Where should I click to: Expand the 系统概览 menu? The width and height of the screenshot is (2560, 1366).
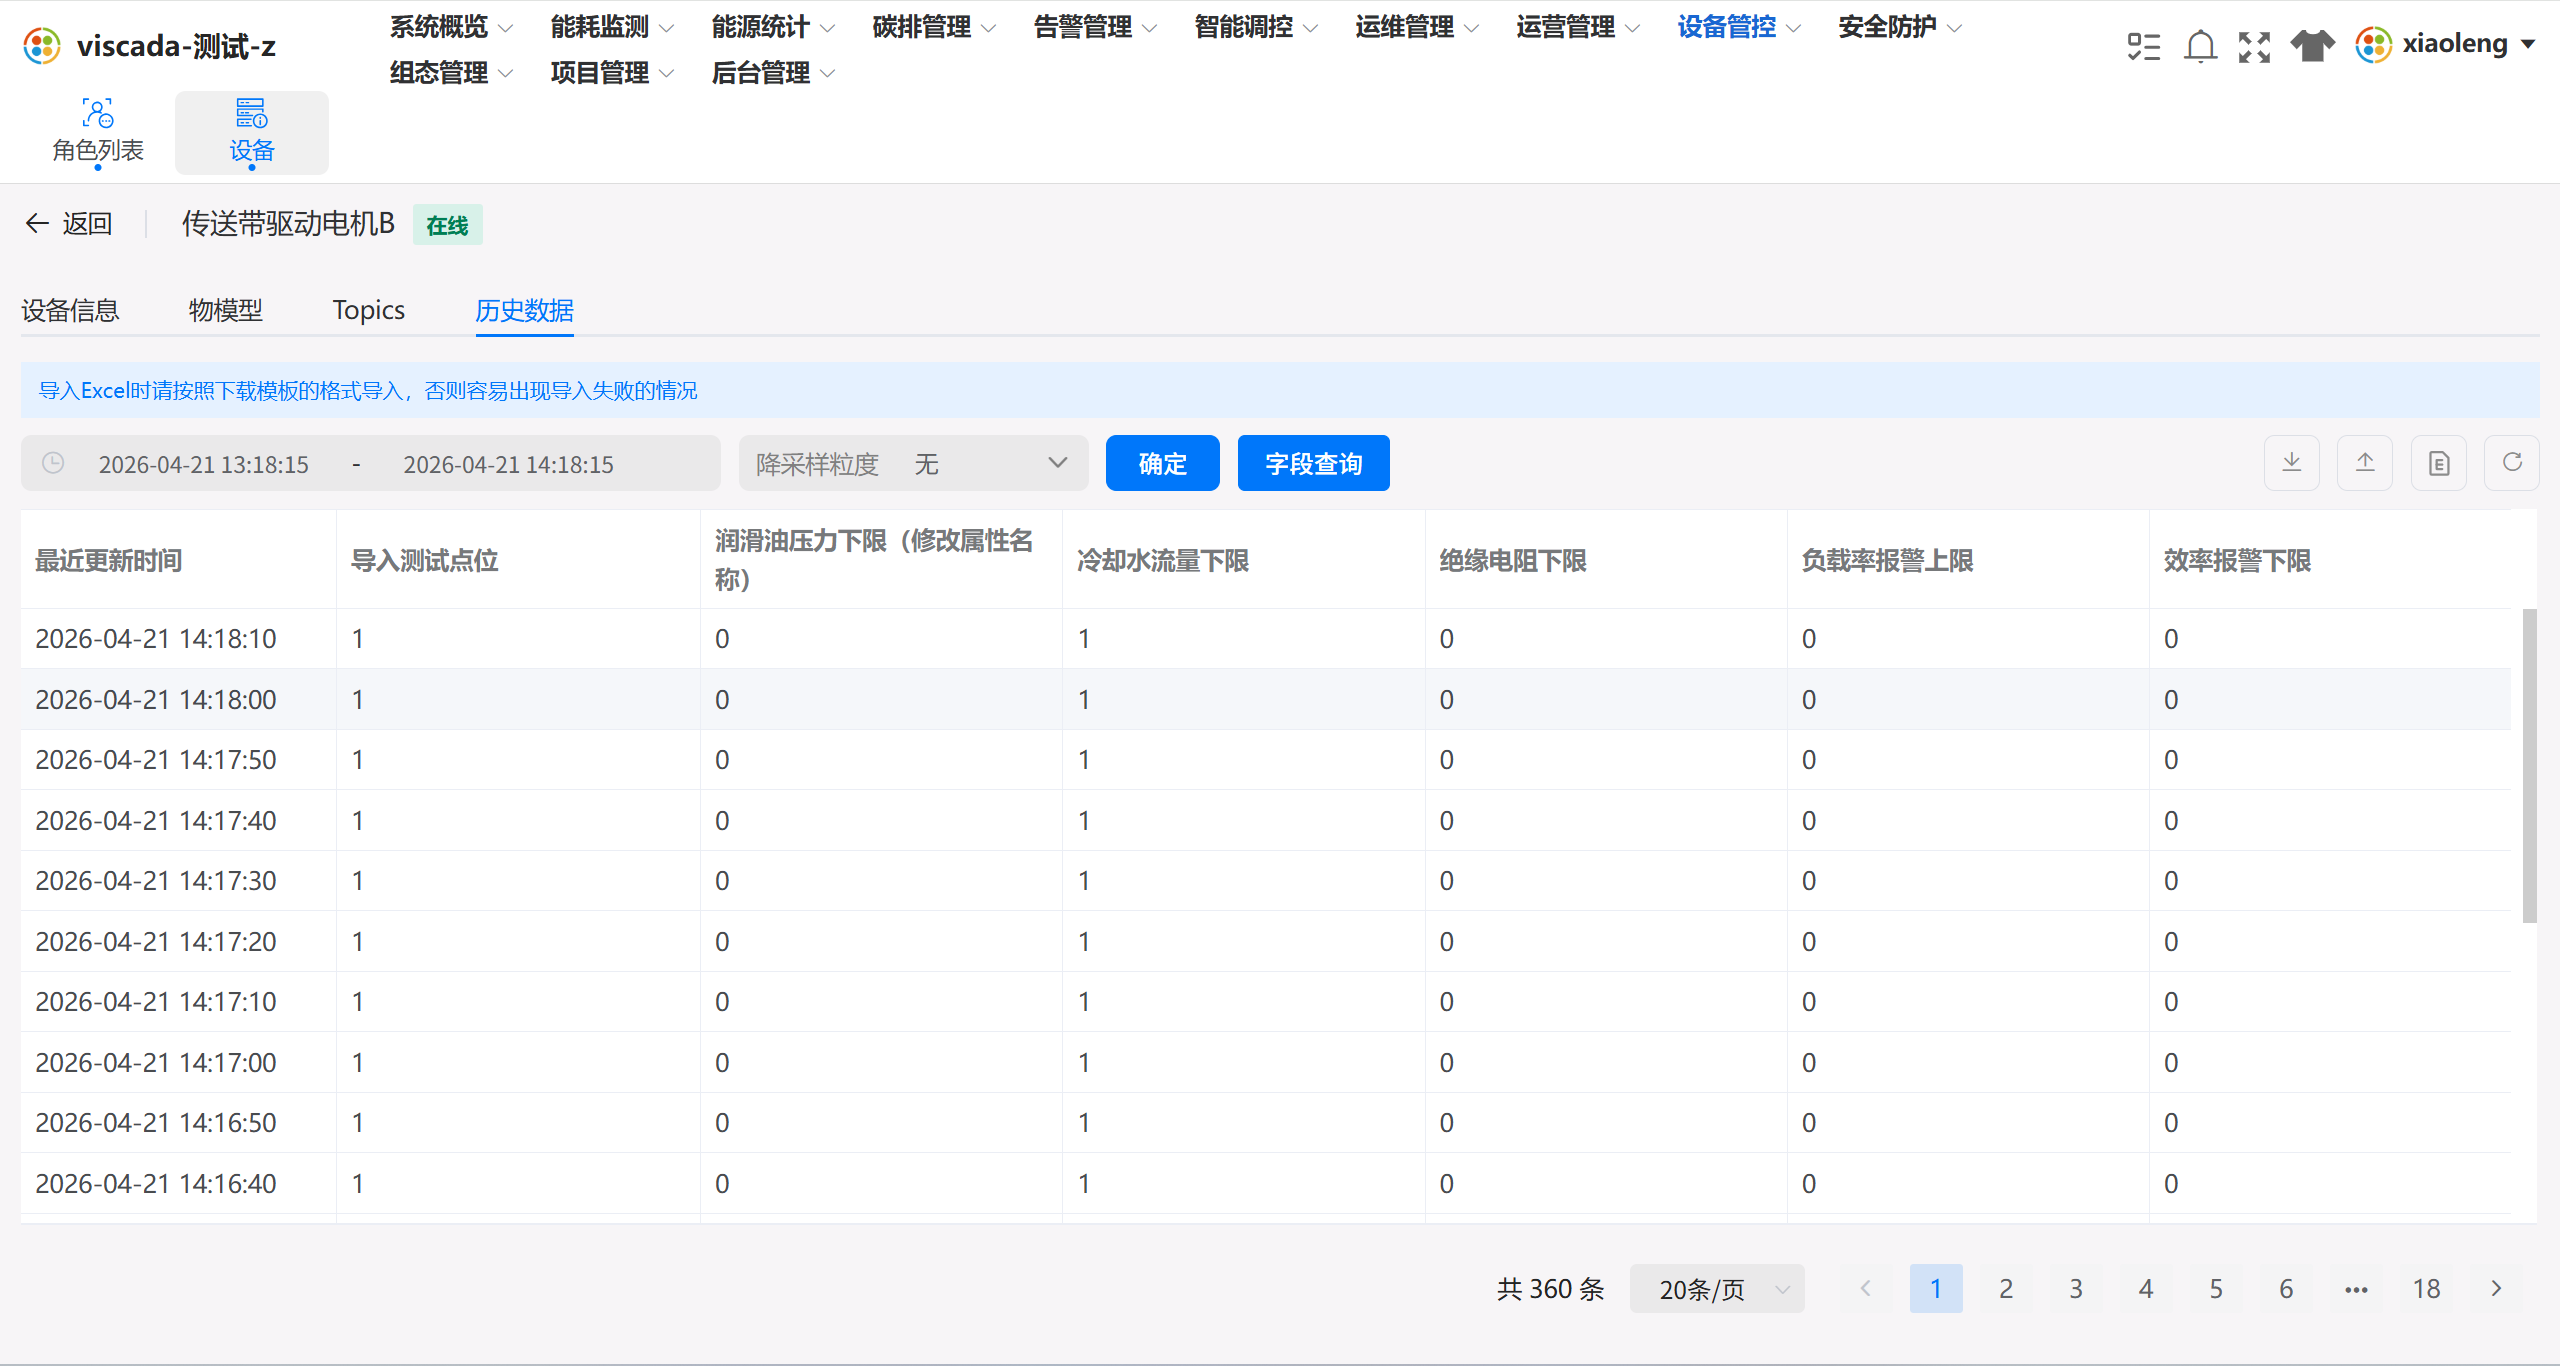coord(451,27)
